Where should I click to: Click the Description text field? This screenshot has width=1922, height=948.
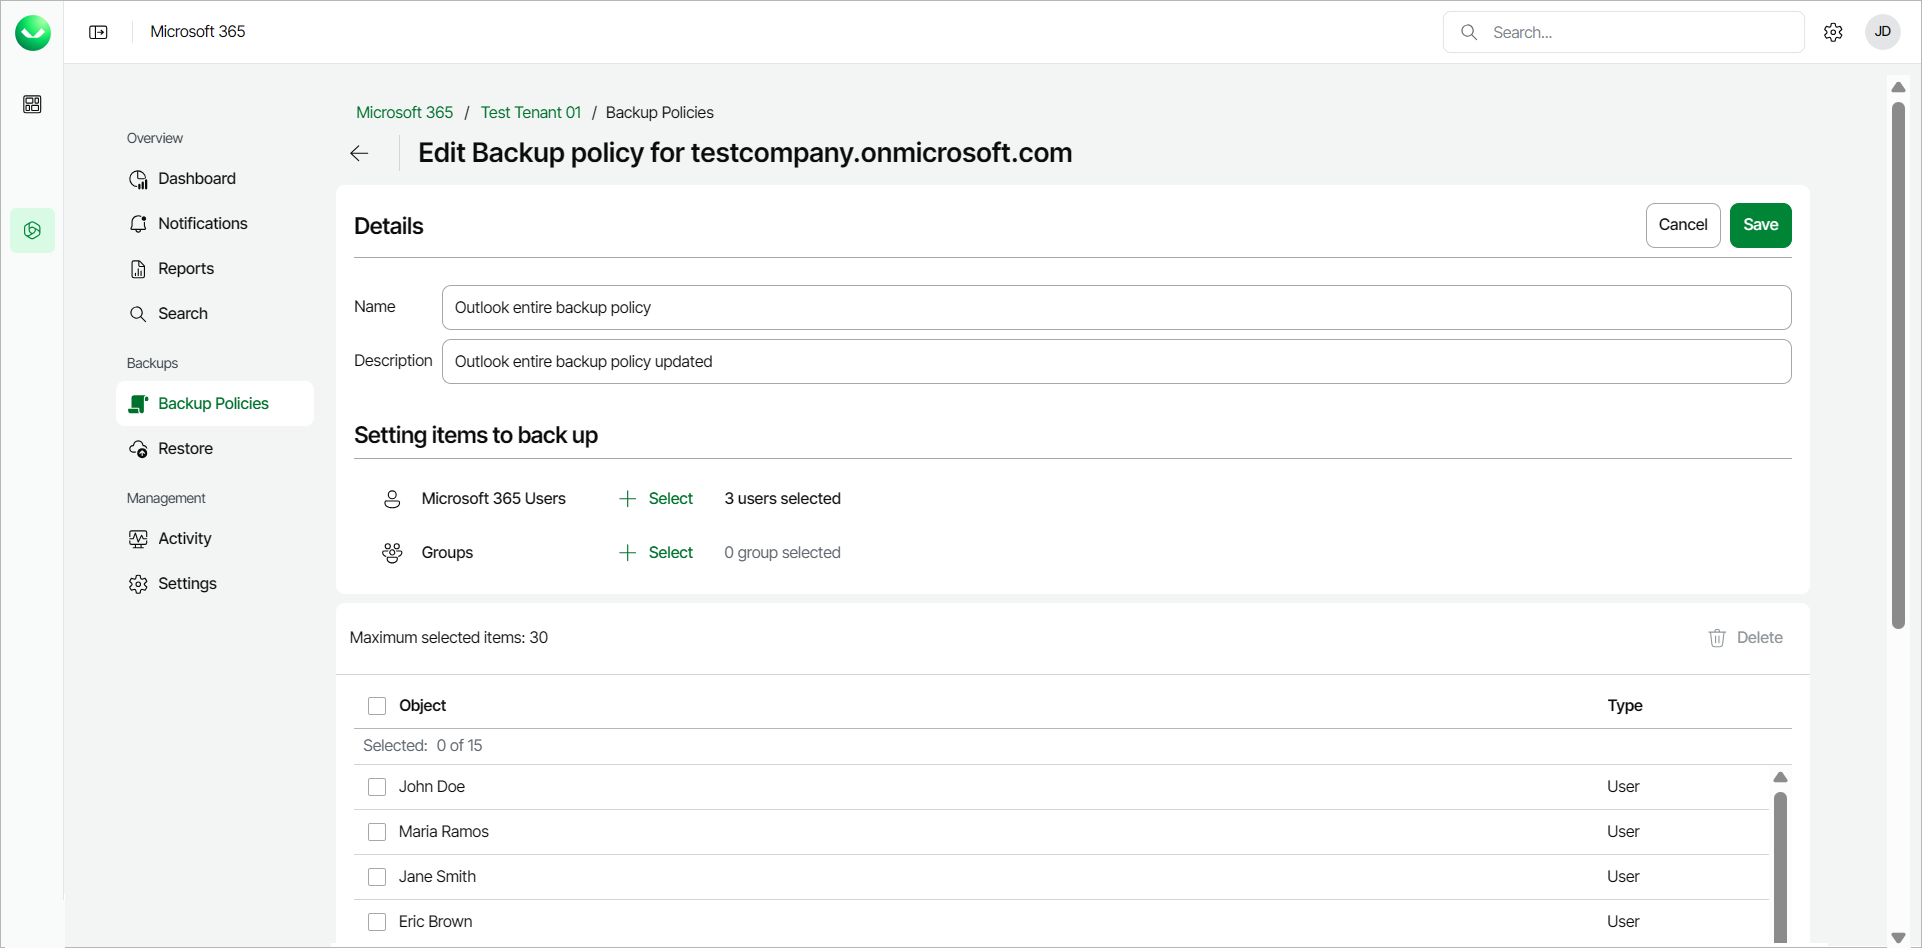(1116, 362)
